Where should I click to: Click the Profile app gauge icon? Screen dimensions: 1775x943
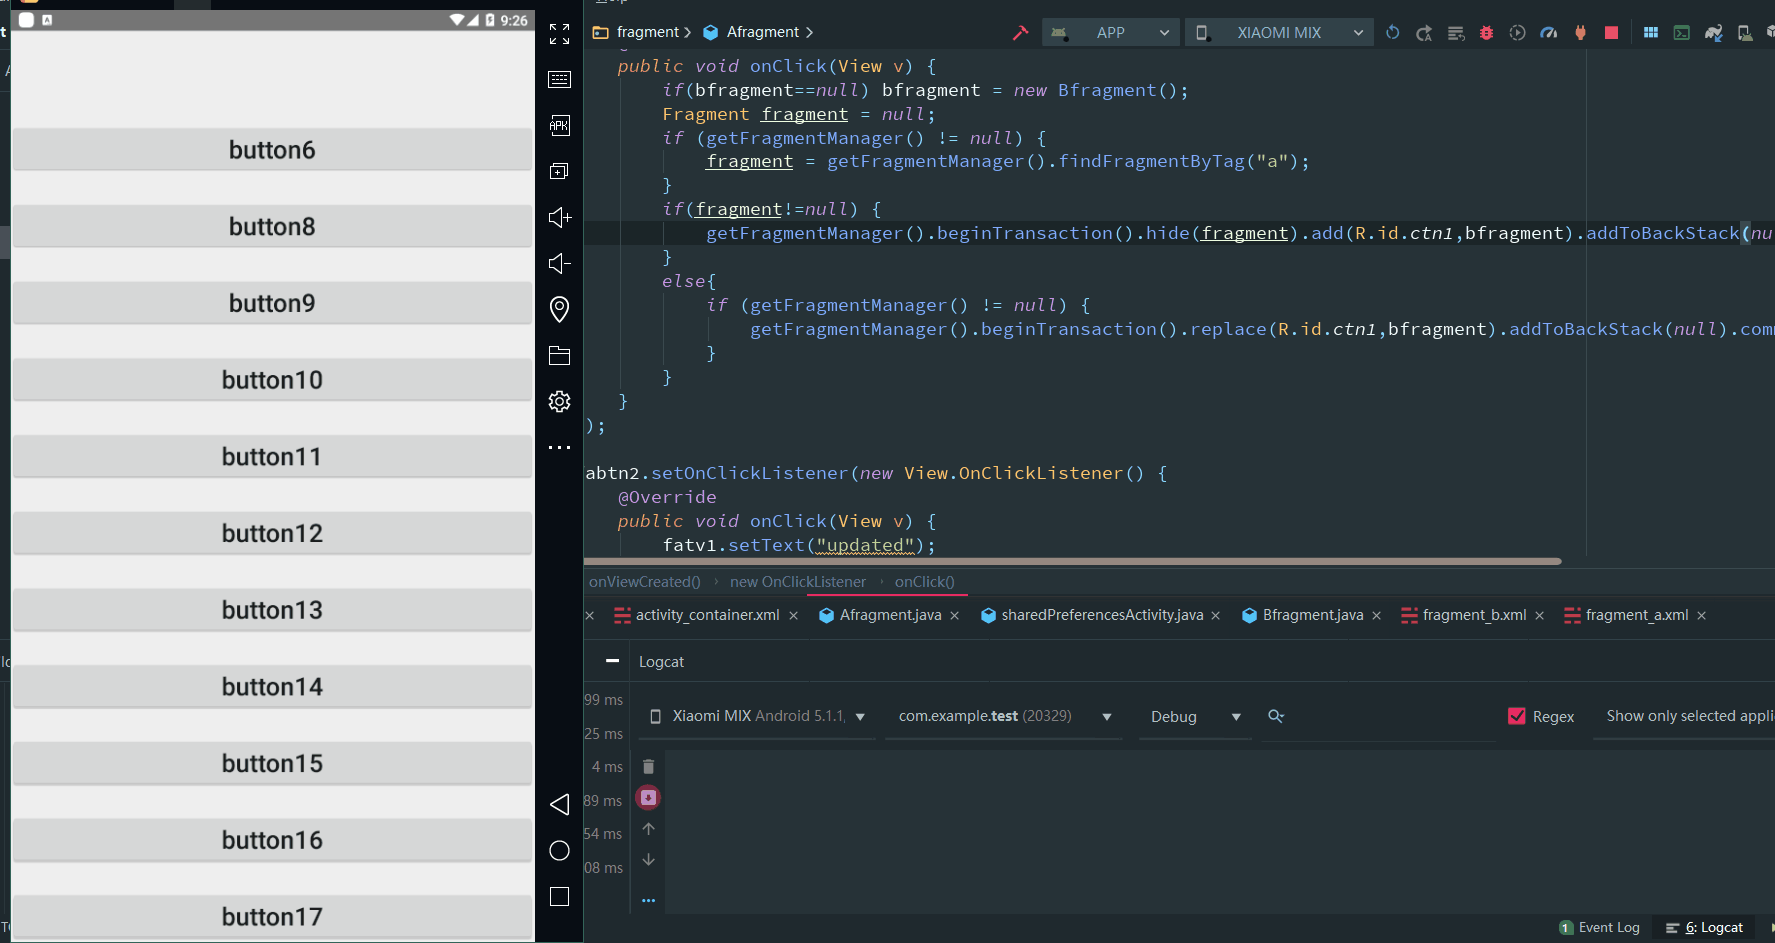click(1549, 33)
